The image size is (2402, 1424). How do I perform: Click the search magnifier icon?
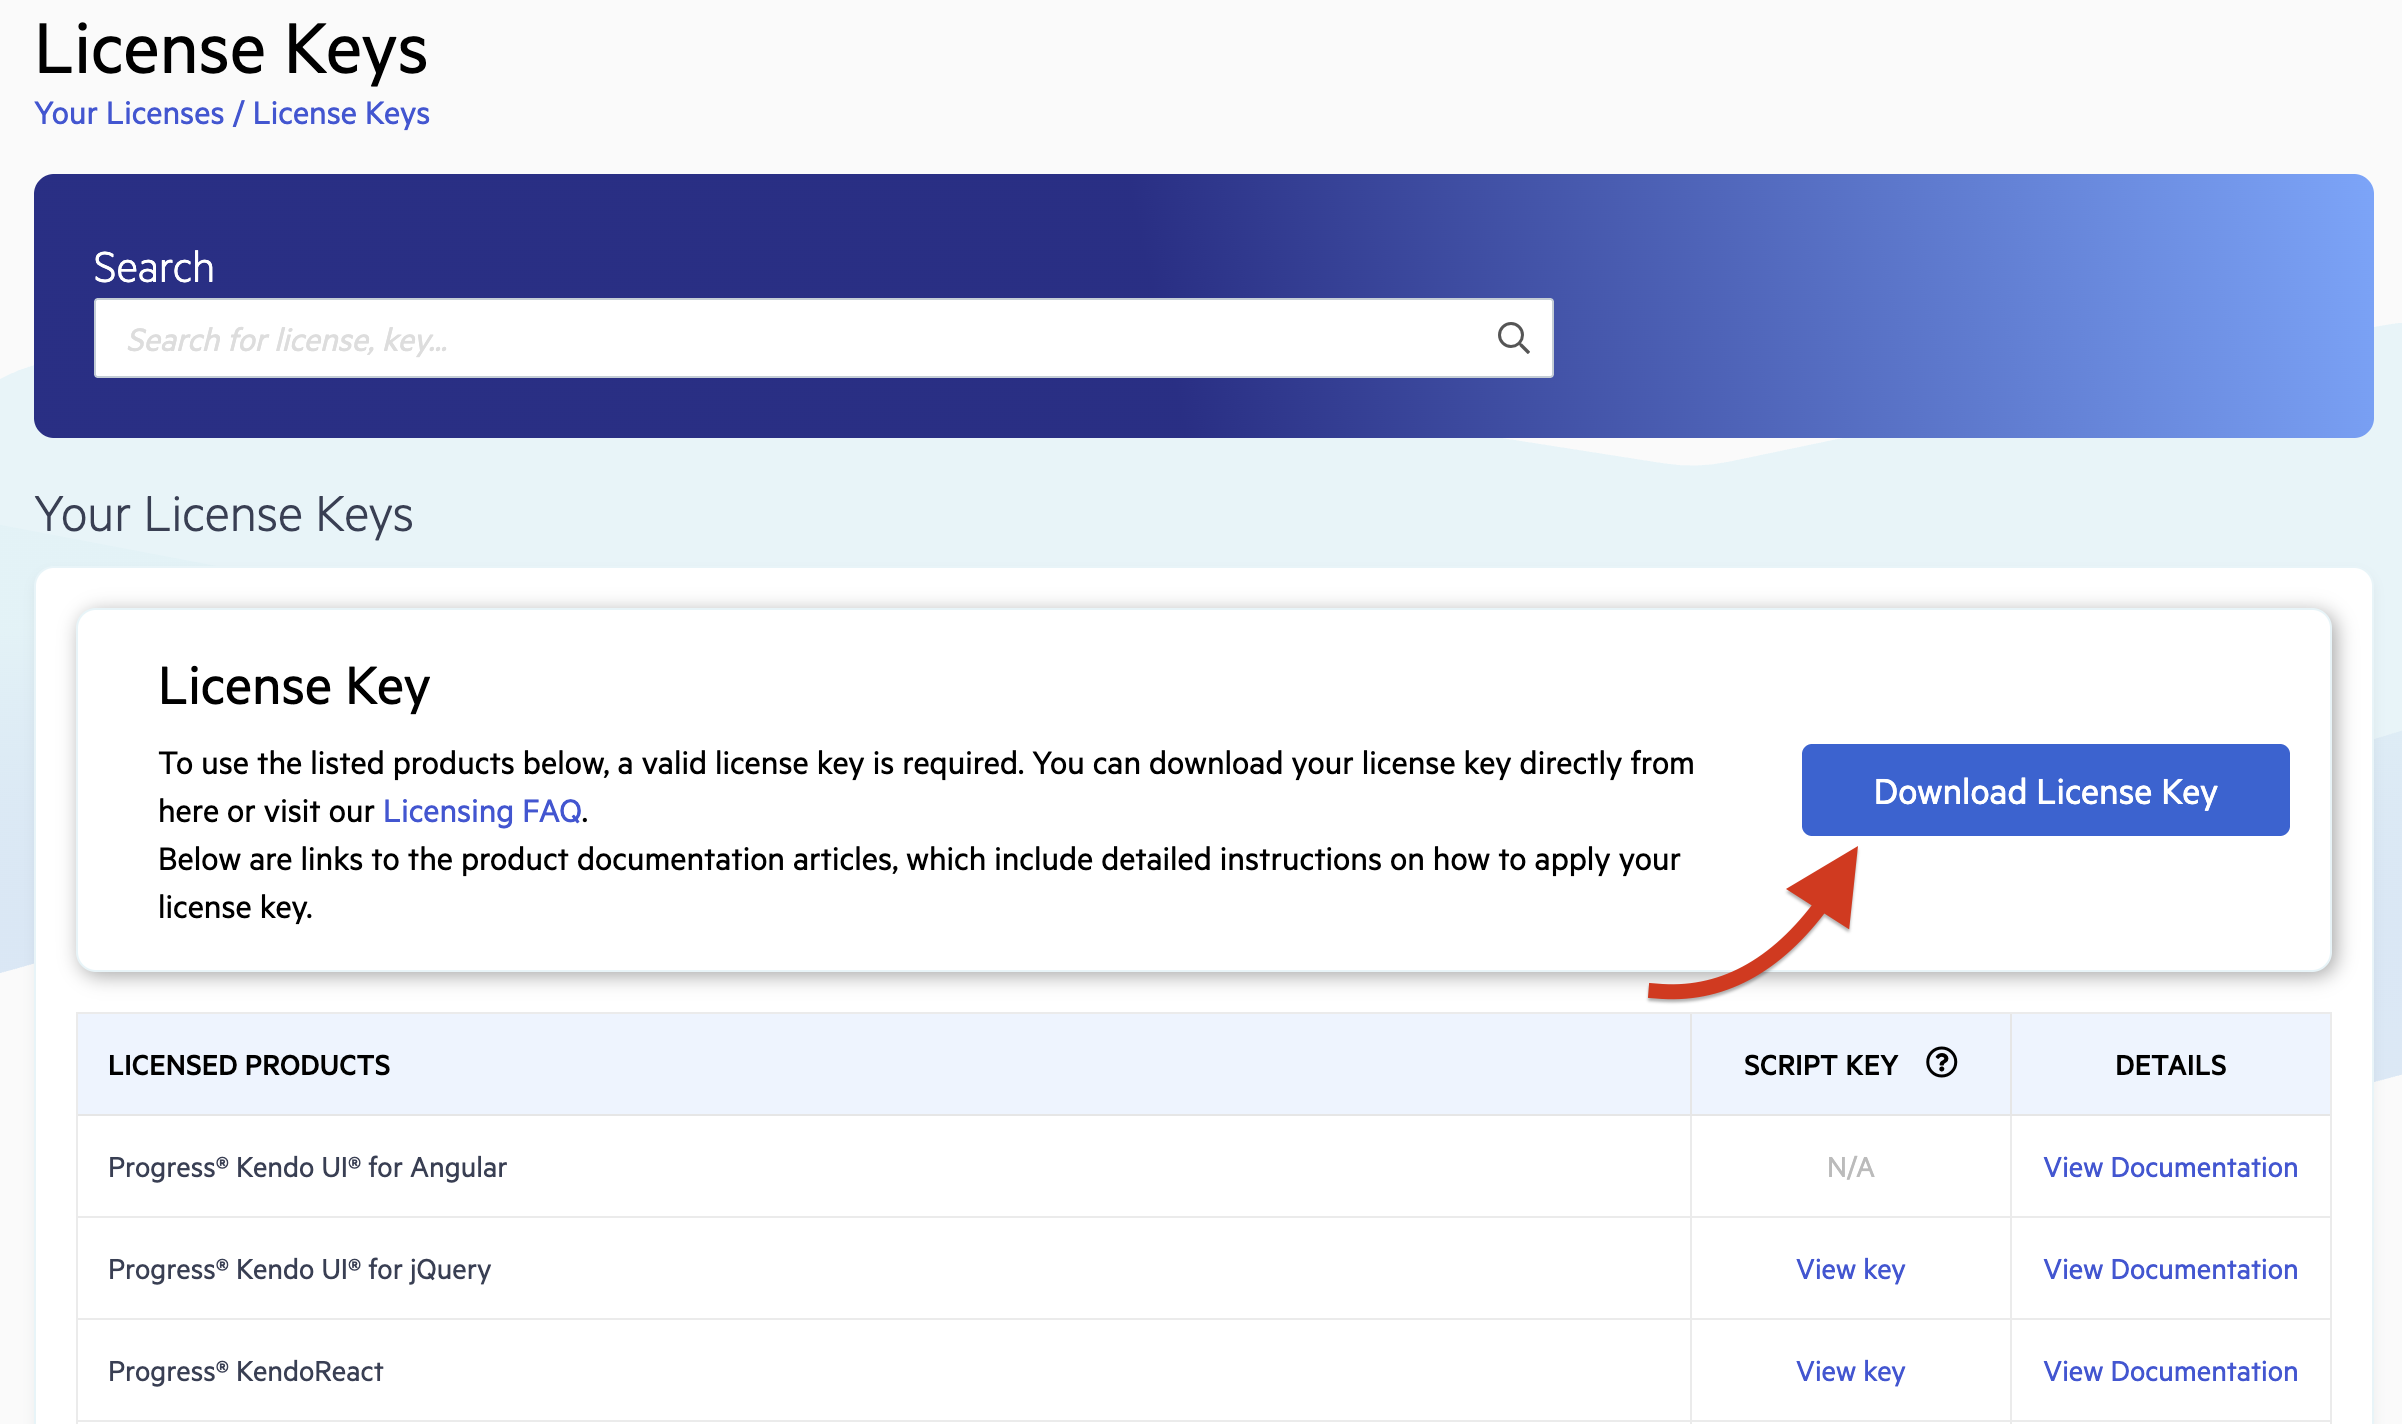(x=1513, y=338)
